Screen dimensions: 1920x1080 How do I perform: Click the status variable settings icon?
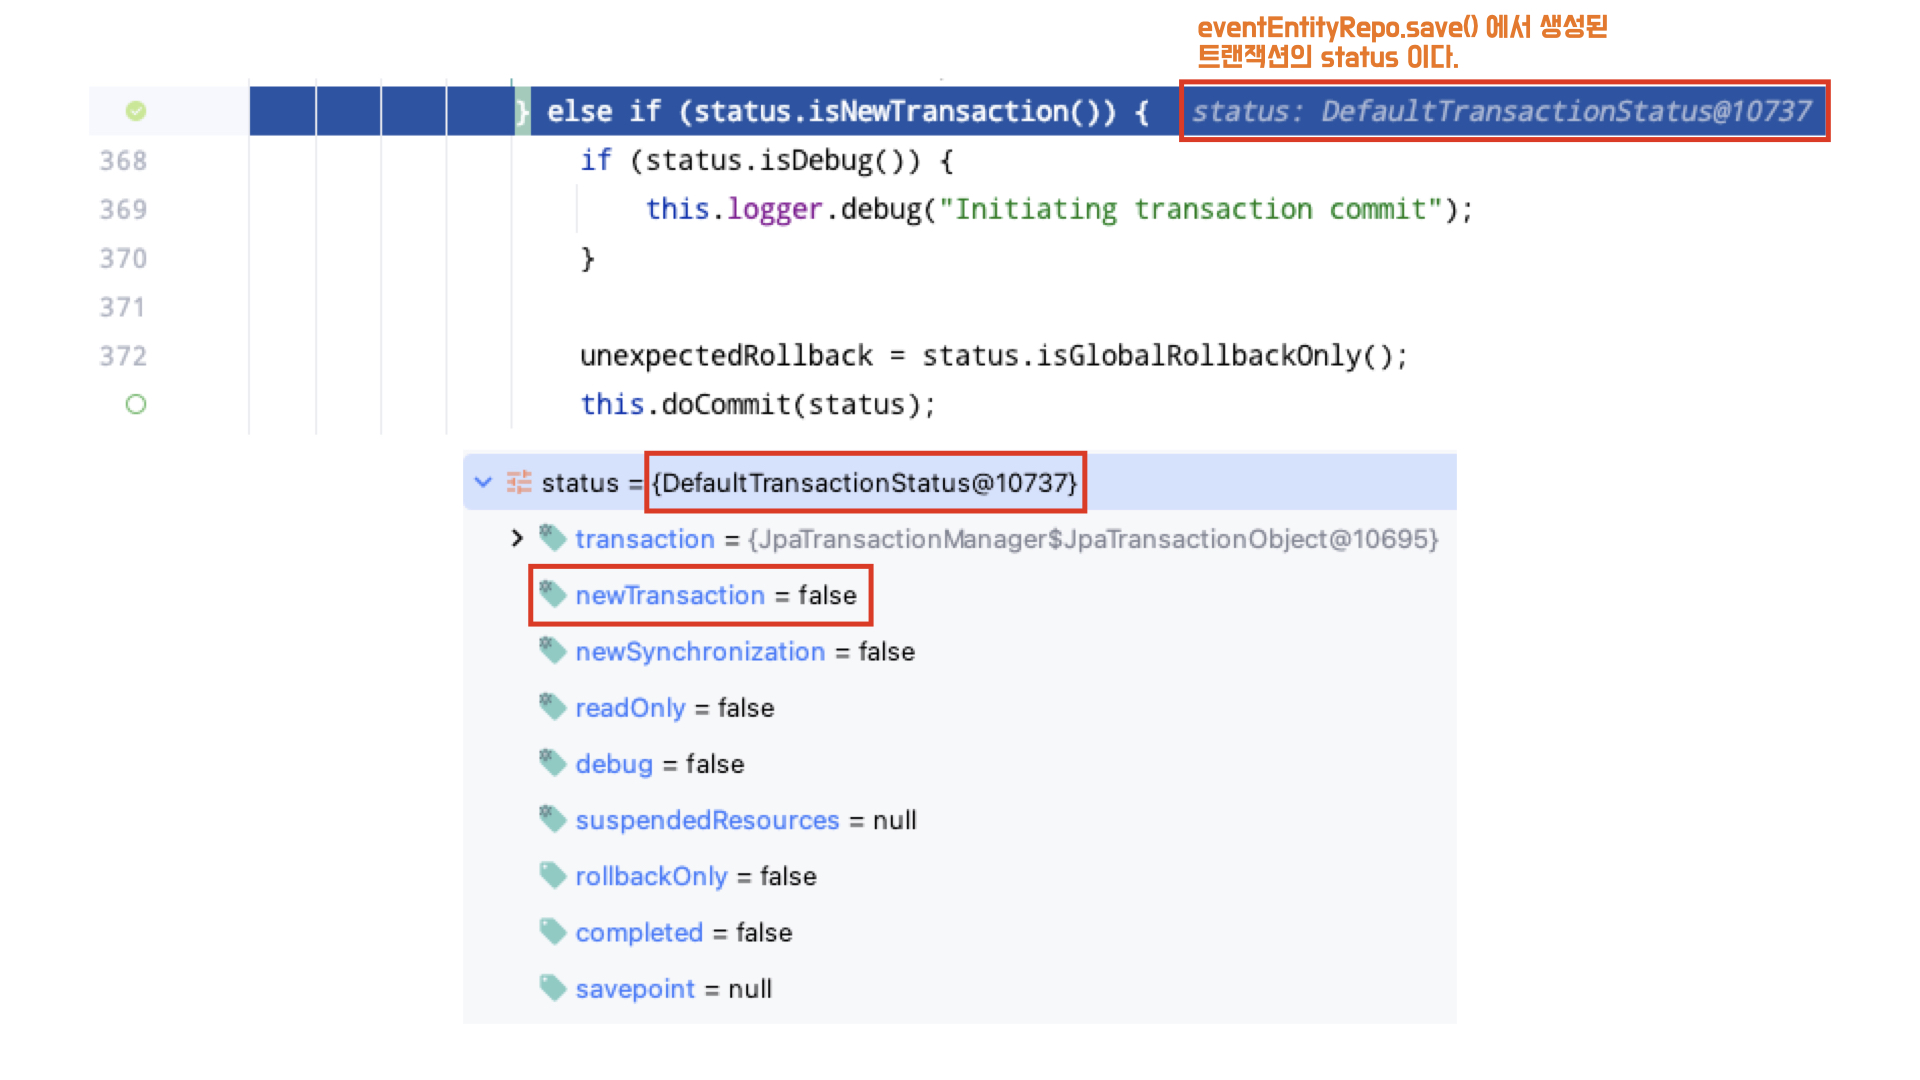[519, 482]
